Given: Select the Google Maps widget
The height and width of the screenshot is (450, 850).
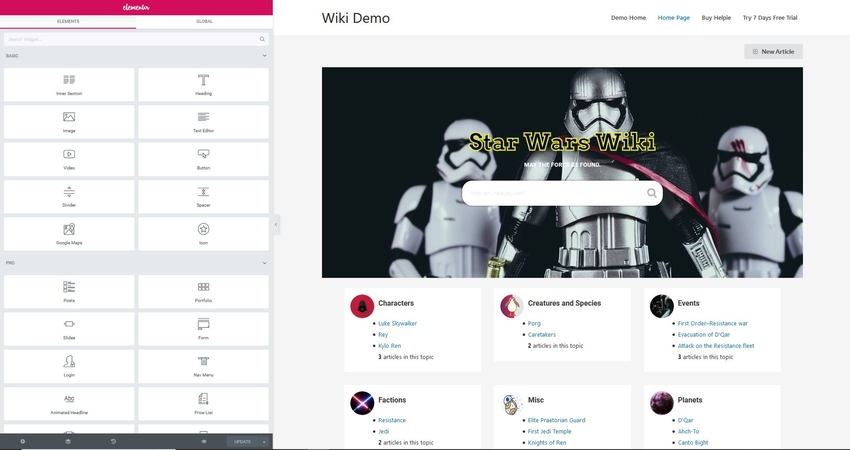Looking at the screenshot, I should point(69,234).
